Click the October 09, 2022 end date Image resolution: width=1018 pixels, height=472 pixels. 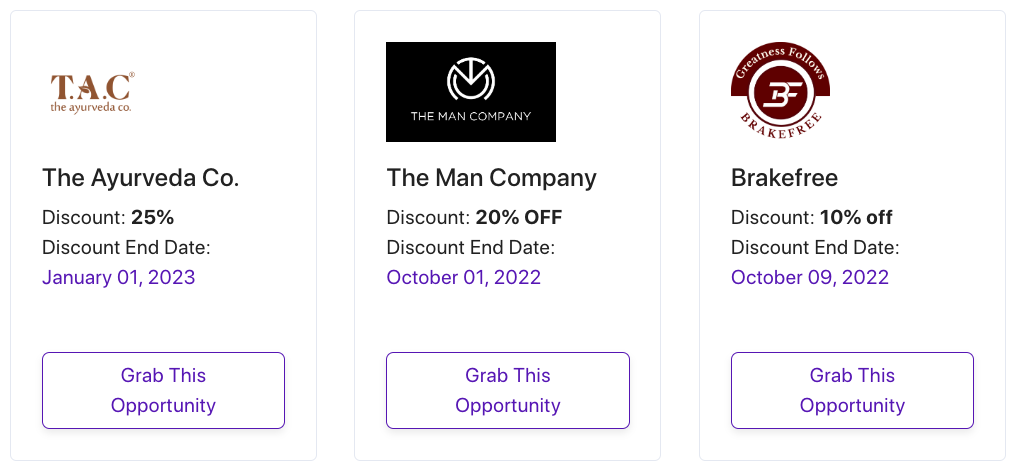coord(810,277)
